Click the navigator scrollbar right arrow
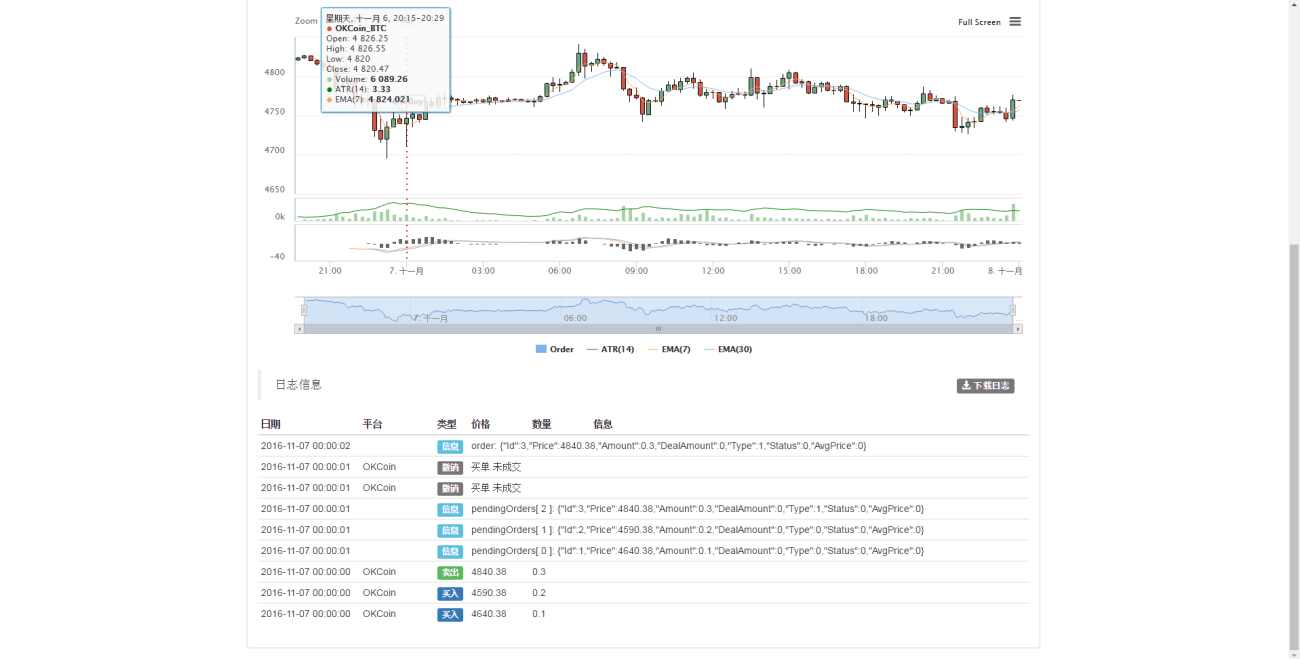Screen dimensions: 1300x659 1018,328
